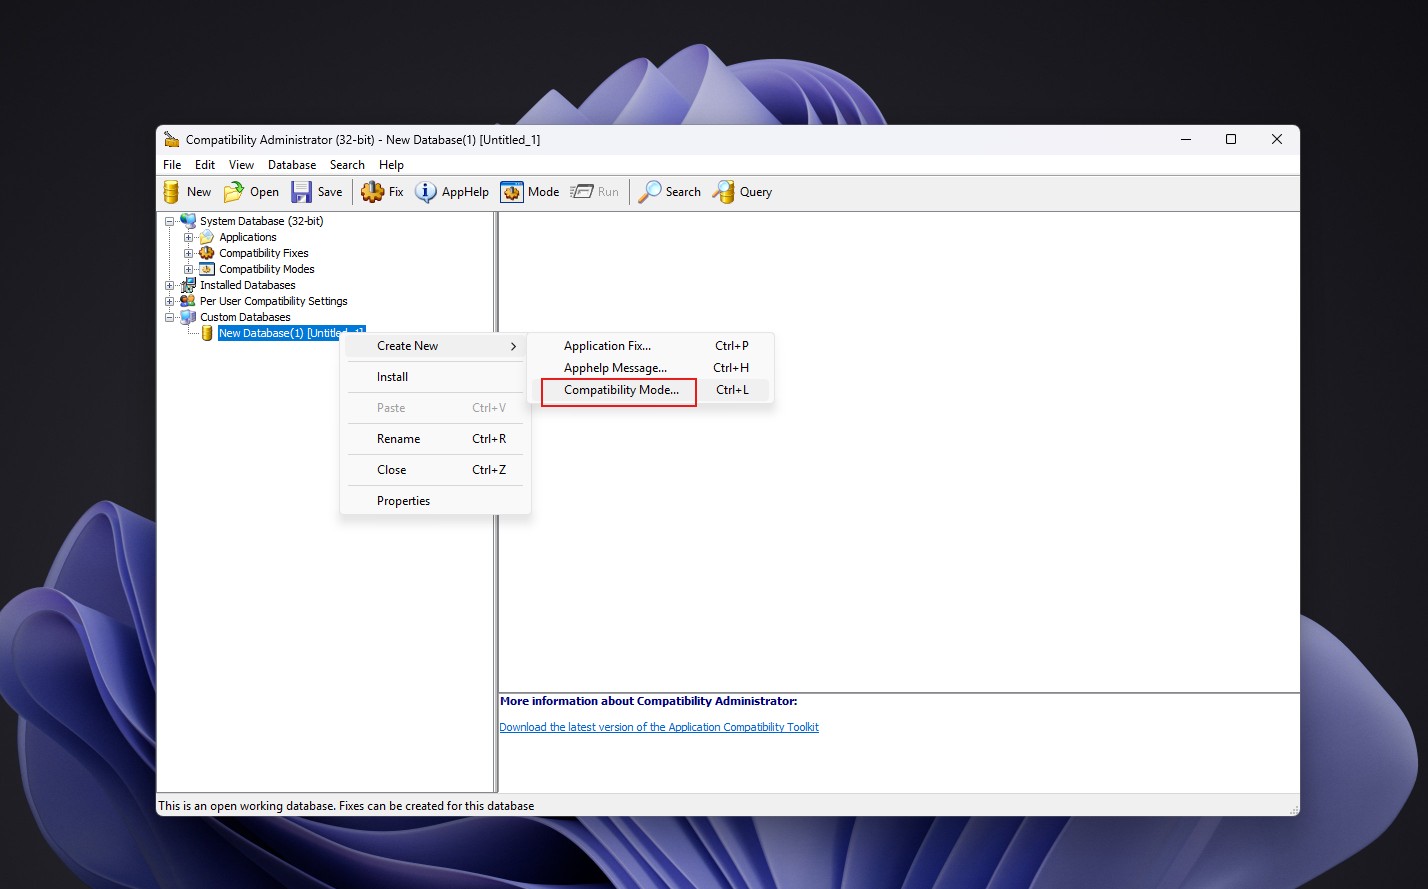This screenshot has width=1428, height=889.
Task: Select Per User Compatibility Settings item
Action: (x=274, y=301)
